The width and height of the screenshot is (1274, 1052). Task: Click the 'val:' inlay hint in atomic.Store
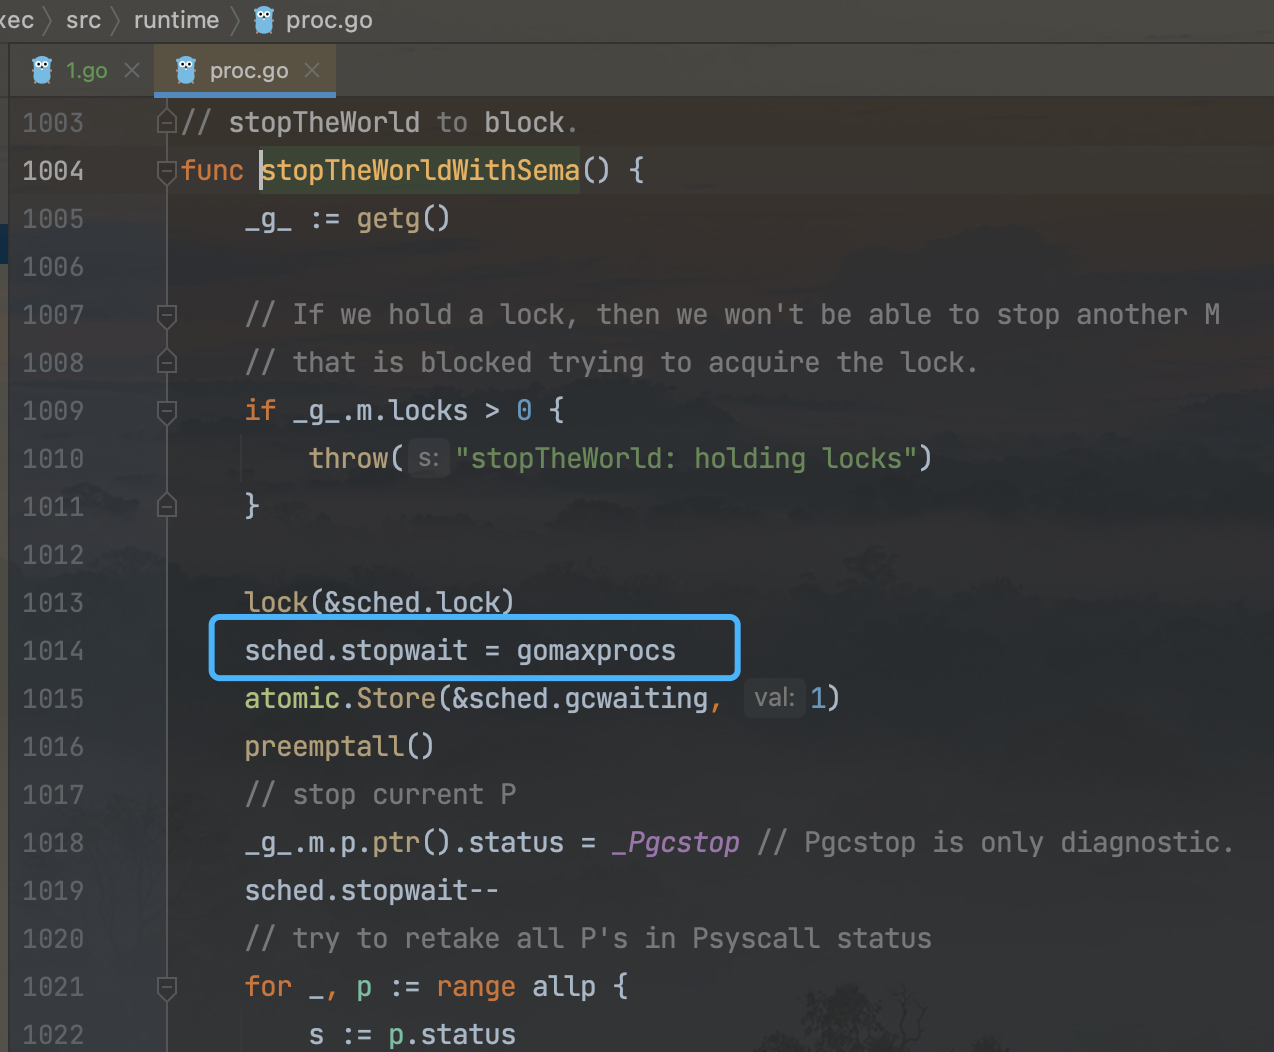[774, 698]
